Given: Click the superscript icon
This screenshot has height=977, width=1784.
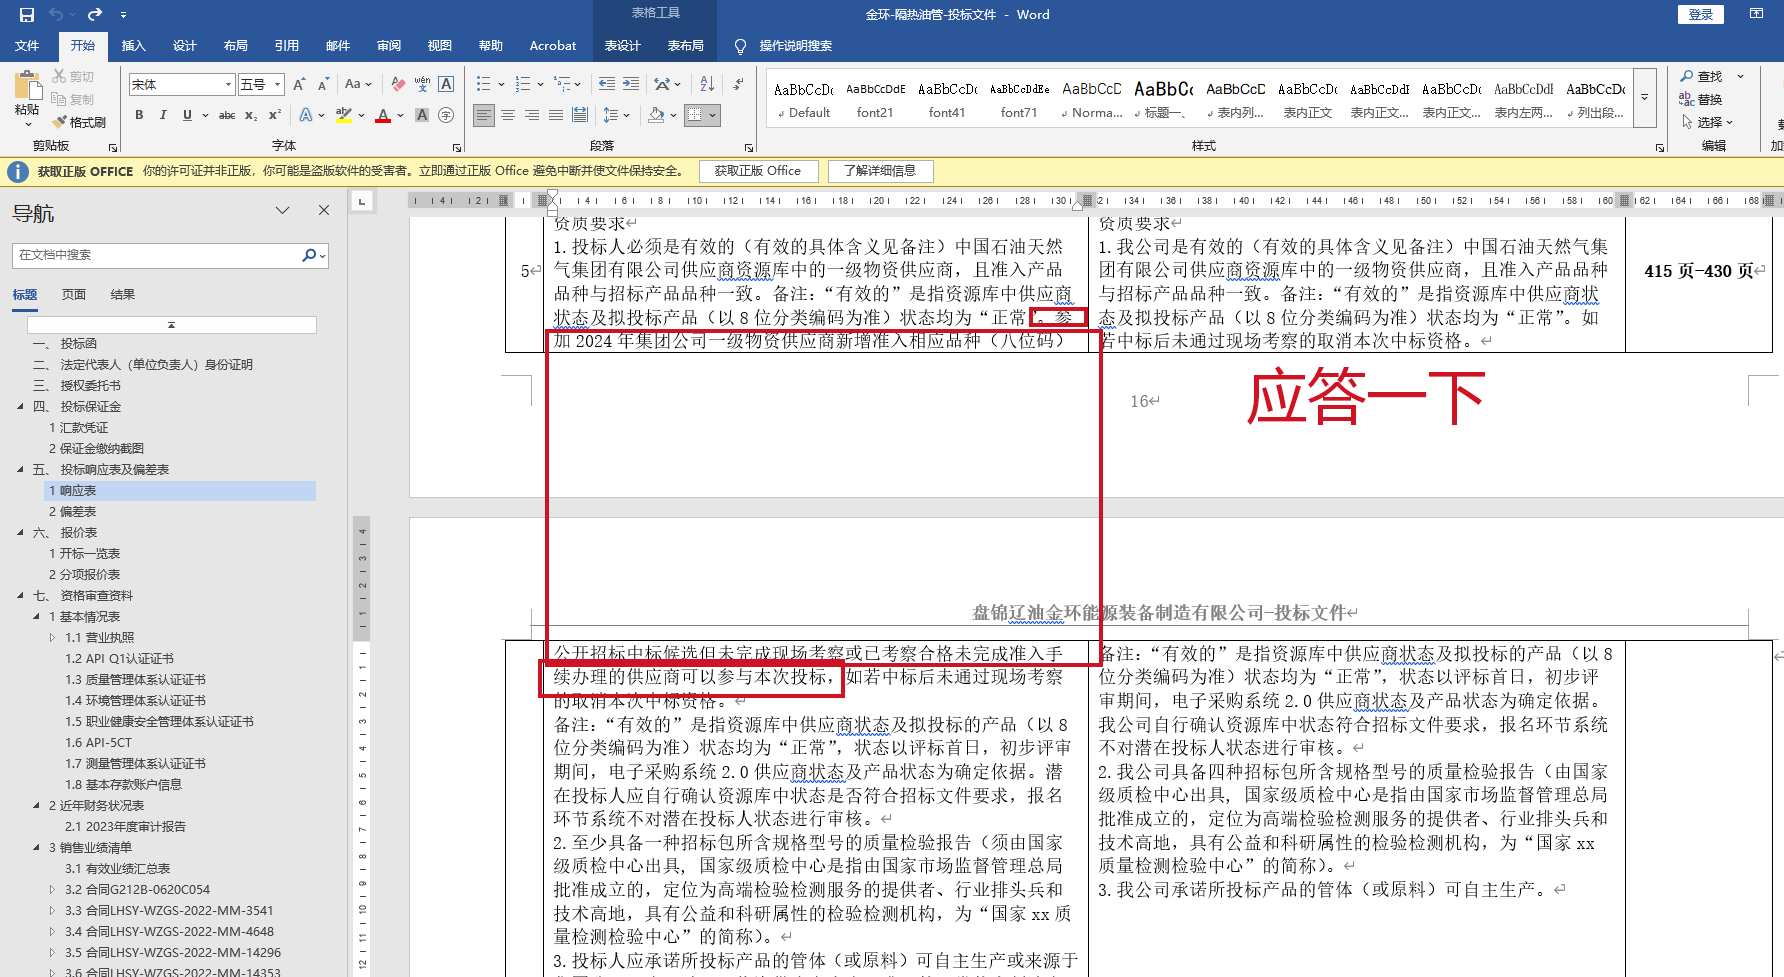Looking at the screenshot, I should 275,115.
